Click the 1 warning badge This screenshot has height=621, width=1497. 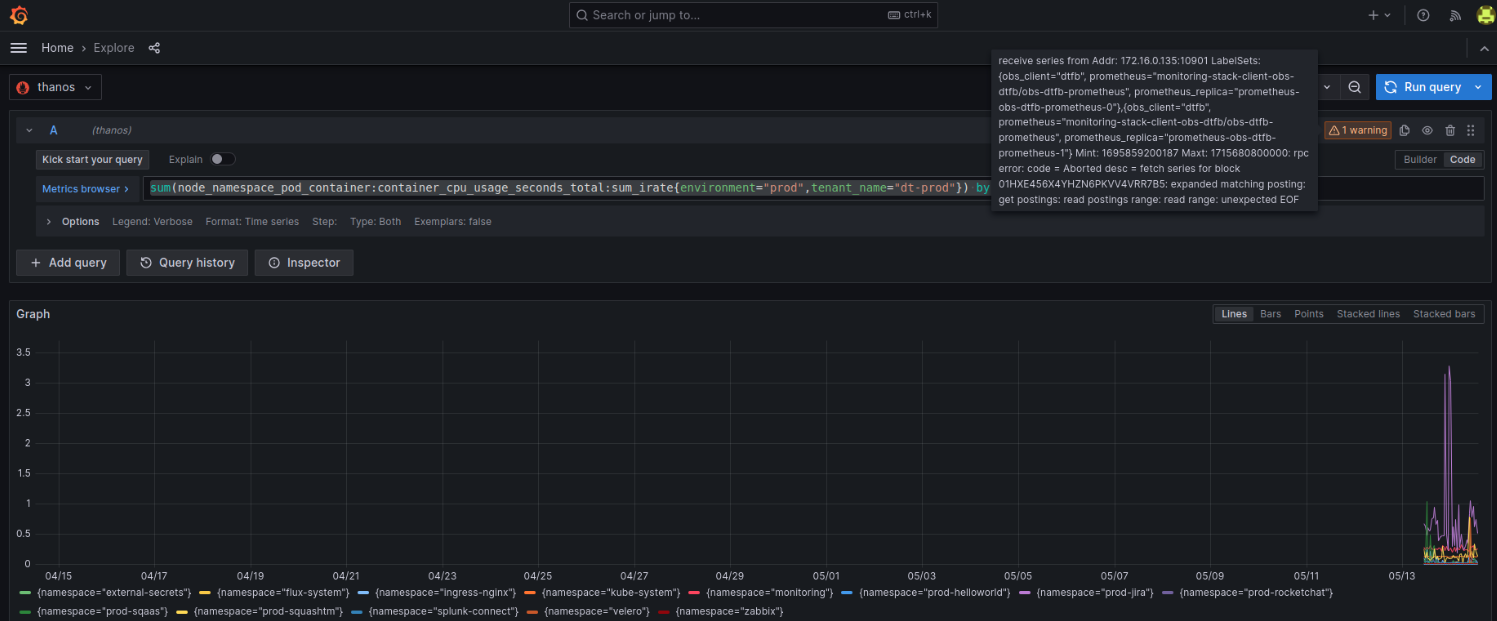pyautogui.click(x=1358, y=130)
